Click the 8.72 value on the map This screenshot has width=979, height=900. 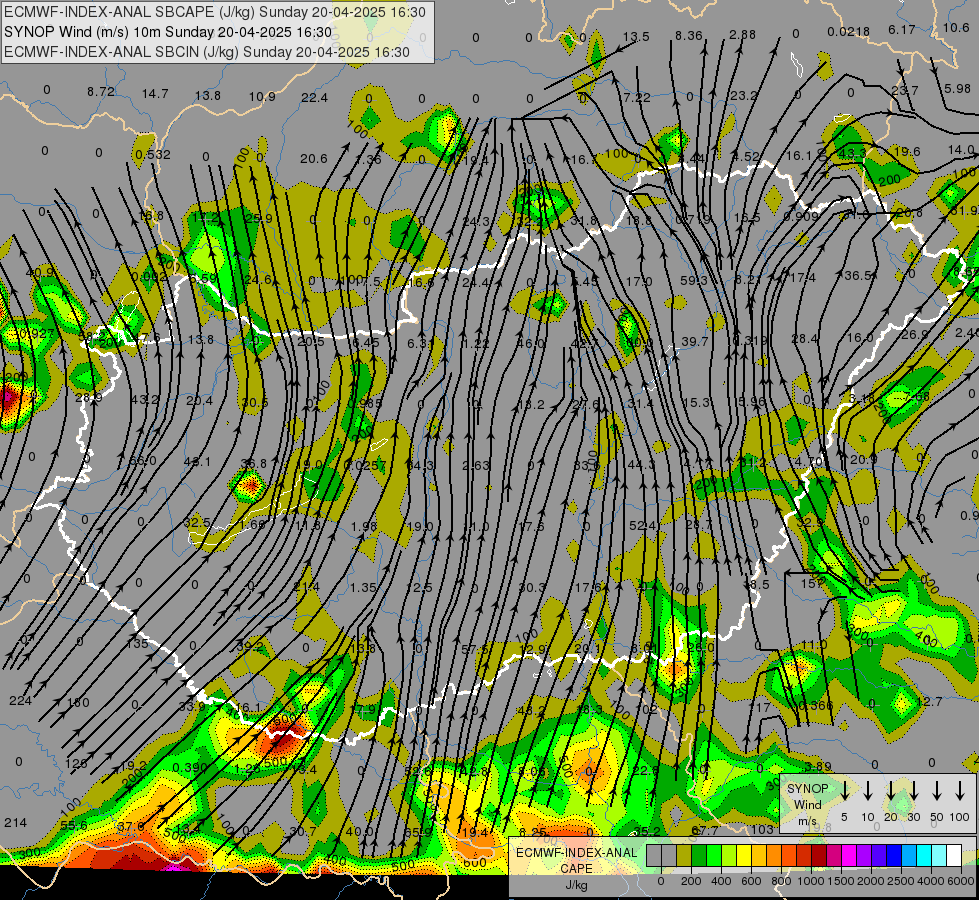tap(101, 92)
